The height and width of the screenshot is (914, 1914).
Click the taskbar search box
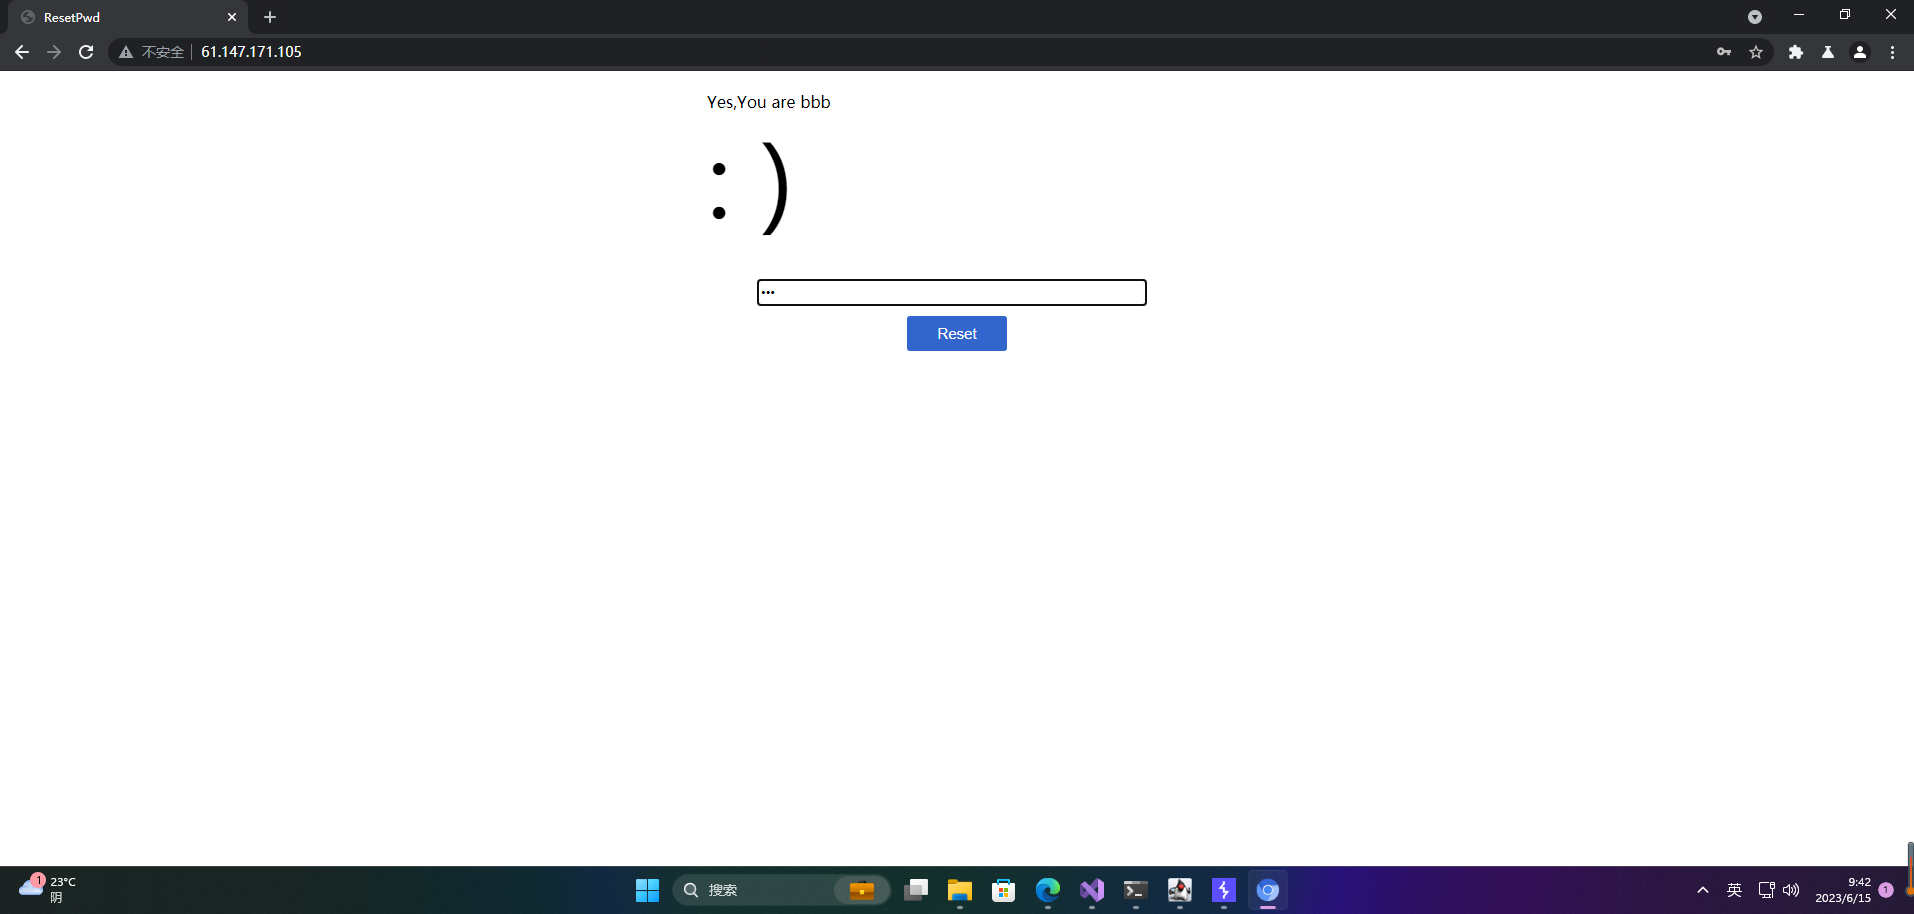pos(781,890)
